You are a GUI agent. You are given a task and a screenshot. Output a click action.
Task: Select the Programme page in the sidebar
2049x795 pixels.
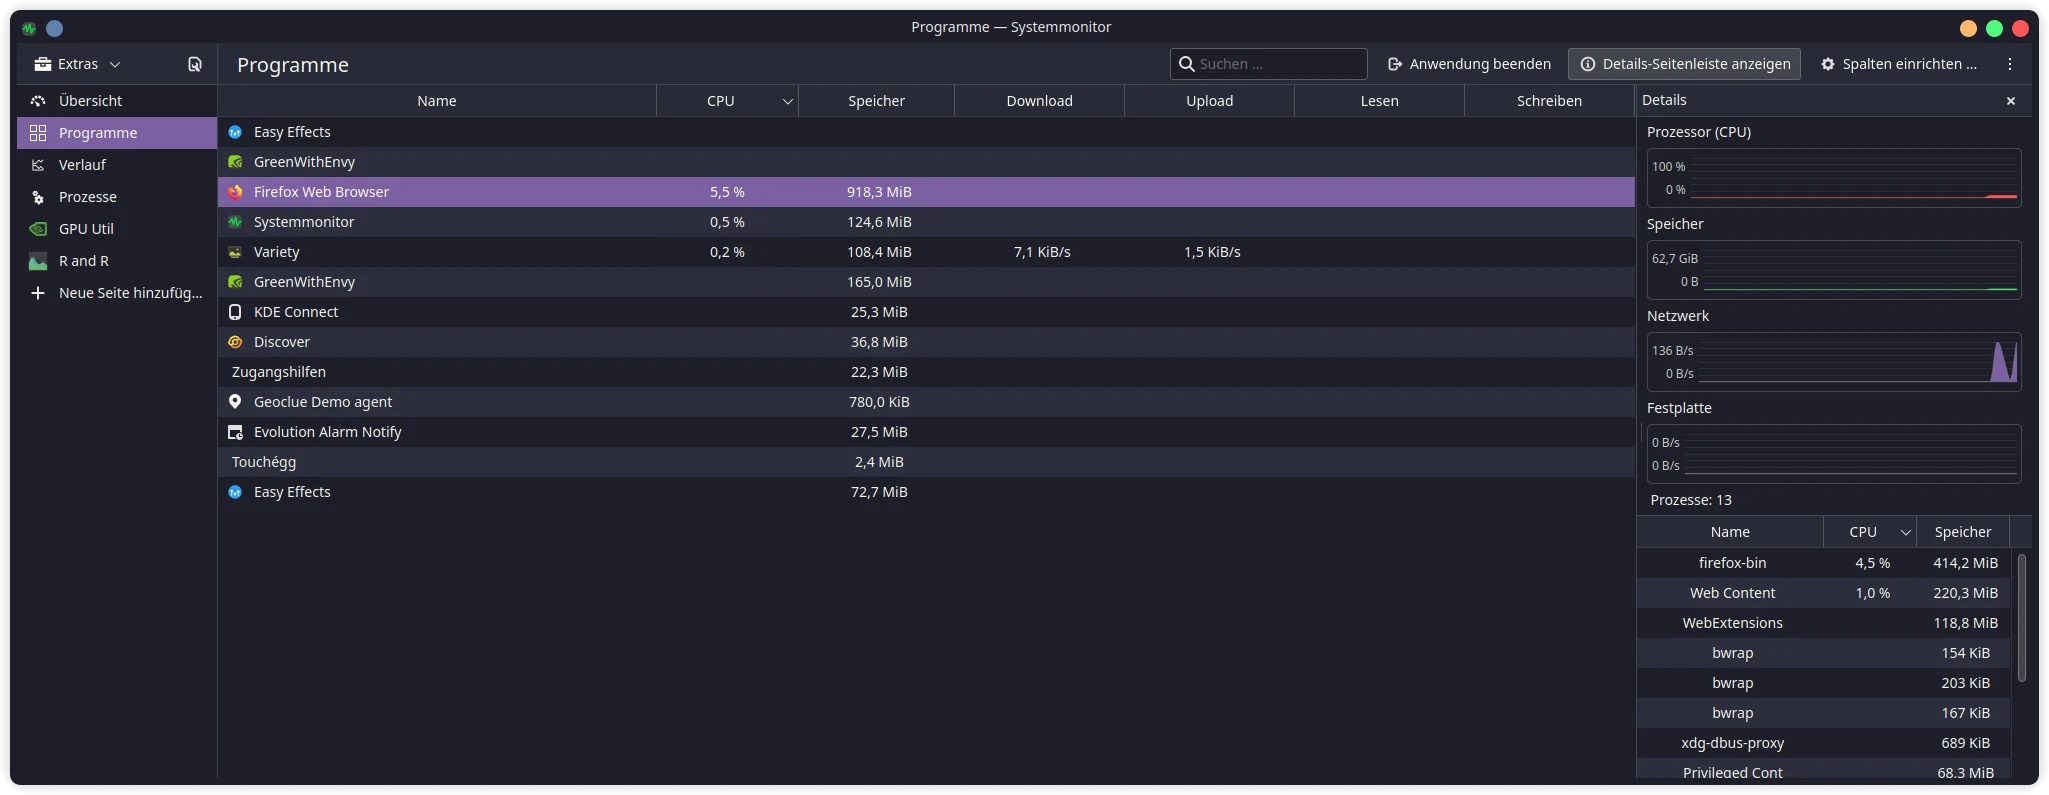117,133
